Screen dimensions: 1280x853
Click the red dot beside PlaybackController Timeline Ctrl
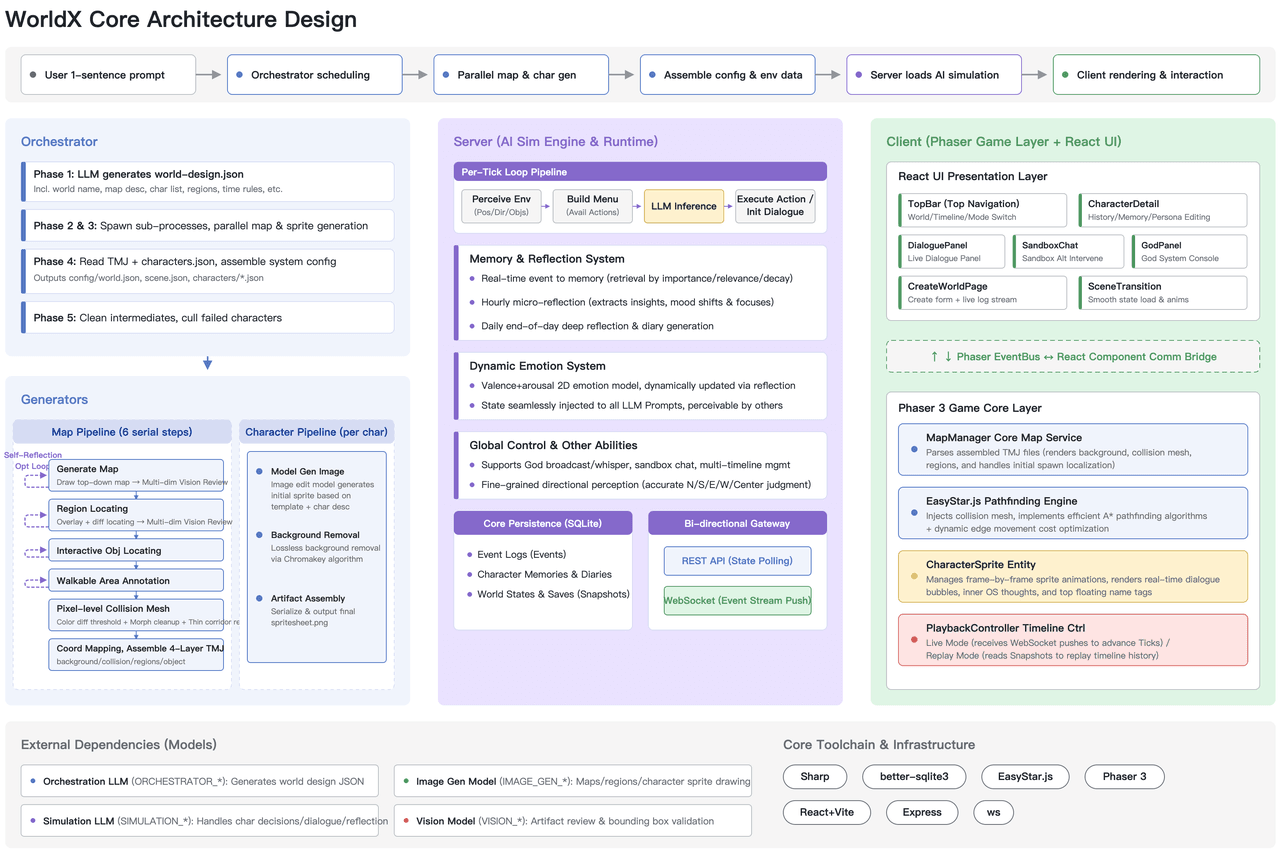coord(914,640)
